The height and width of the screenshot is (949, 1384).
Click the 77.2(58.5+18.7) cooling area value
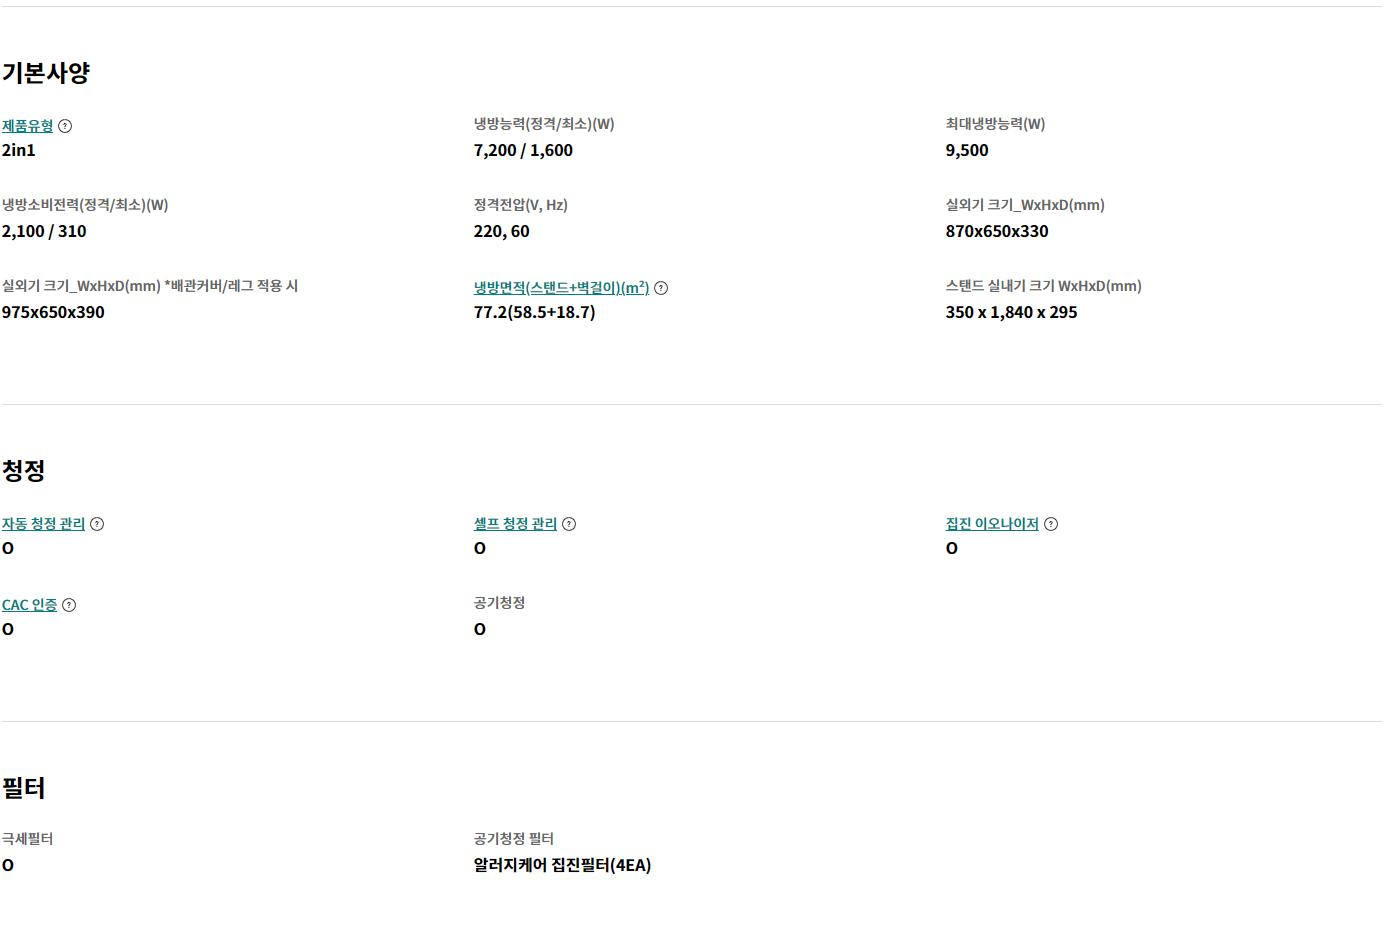[x=534, y=313]
